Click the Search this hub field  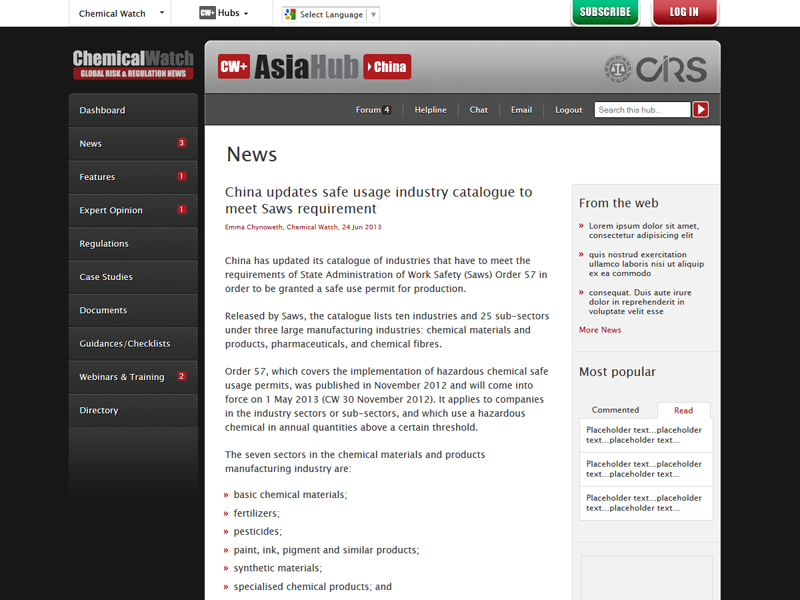[x=642, y=110]
